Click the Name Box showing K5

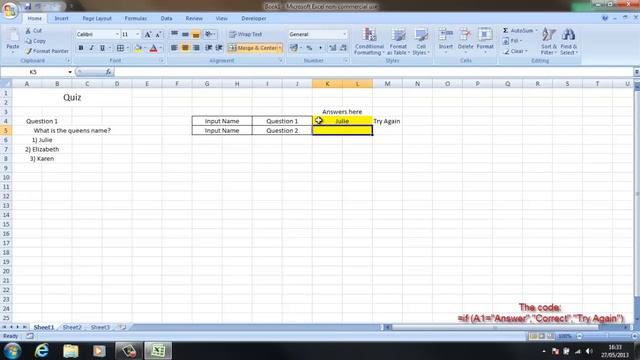point(33,72)
